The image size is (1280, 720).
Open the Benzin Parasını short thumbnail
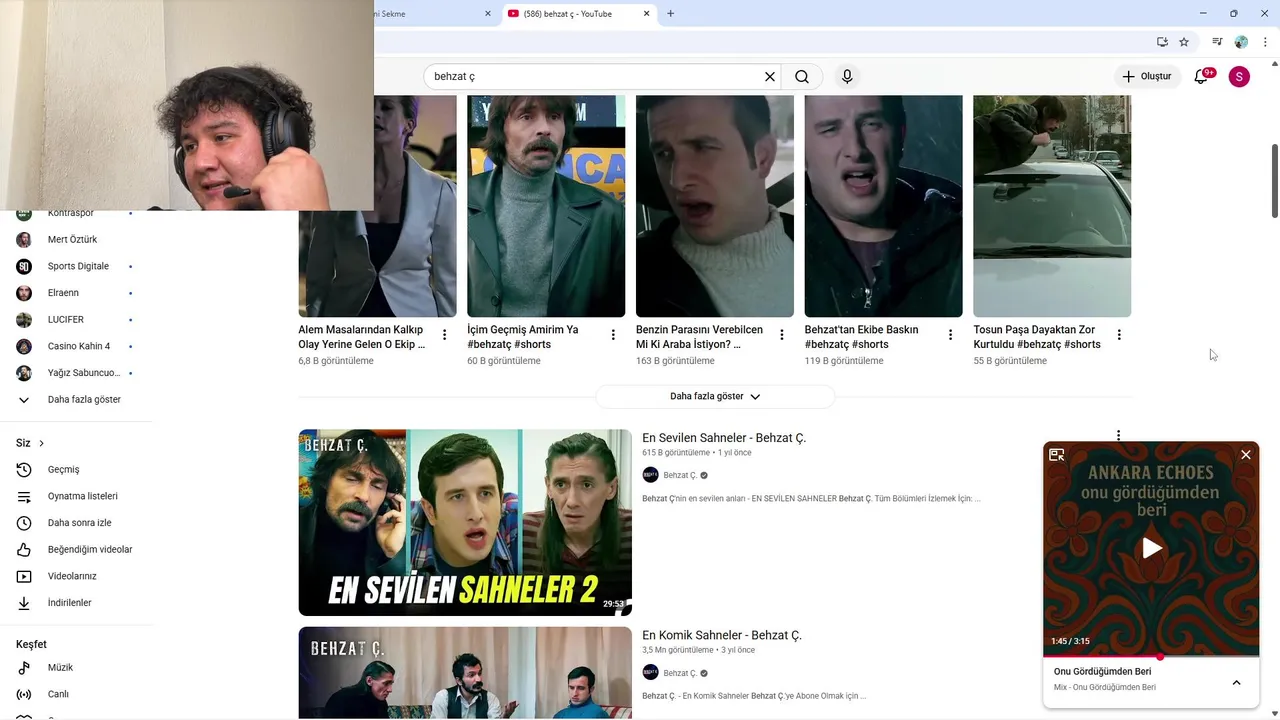[715, 206]
